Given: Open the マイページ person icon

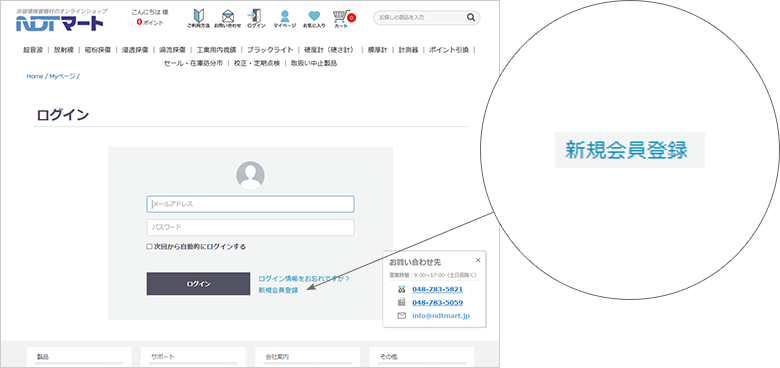Looking at the screenshot, I should (x=285, y=18).
